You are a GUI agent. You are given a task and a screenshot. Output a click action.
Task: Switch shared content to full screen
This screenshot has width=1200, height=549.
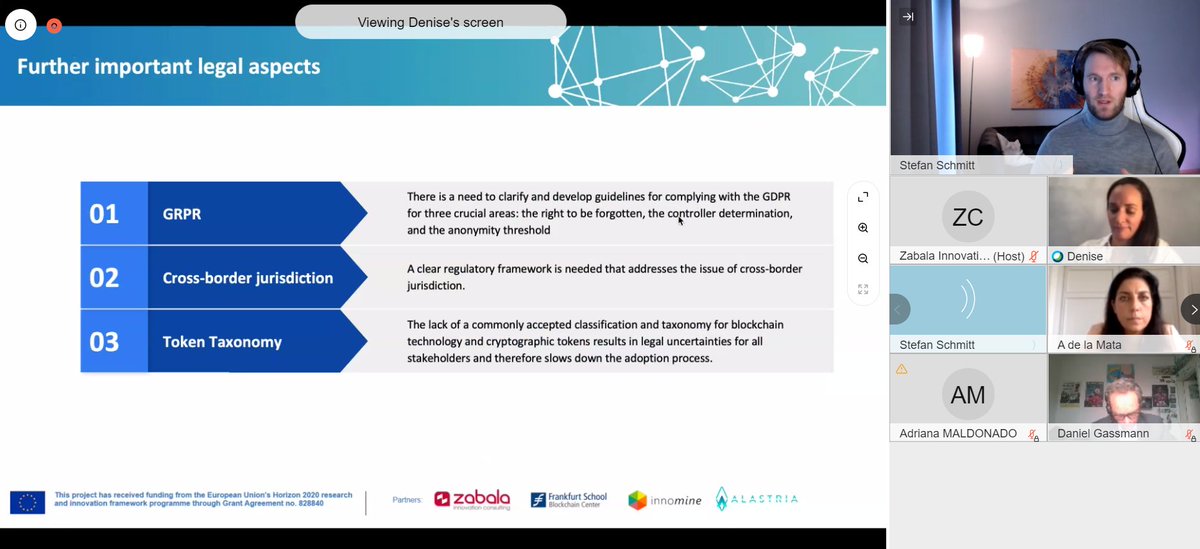pyautogui.click(x=863, y=198)
